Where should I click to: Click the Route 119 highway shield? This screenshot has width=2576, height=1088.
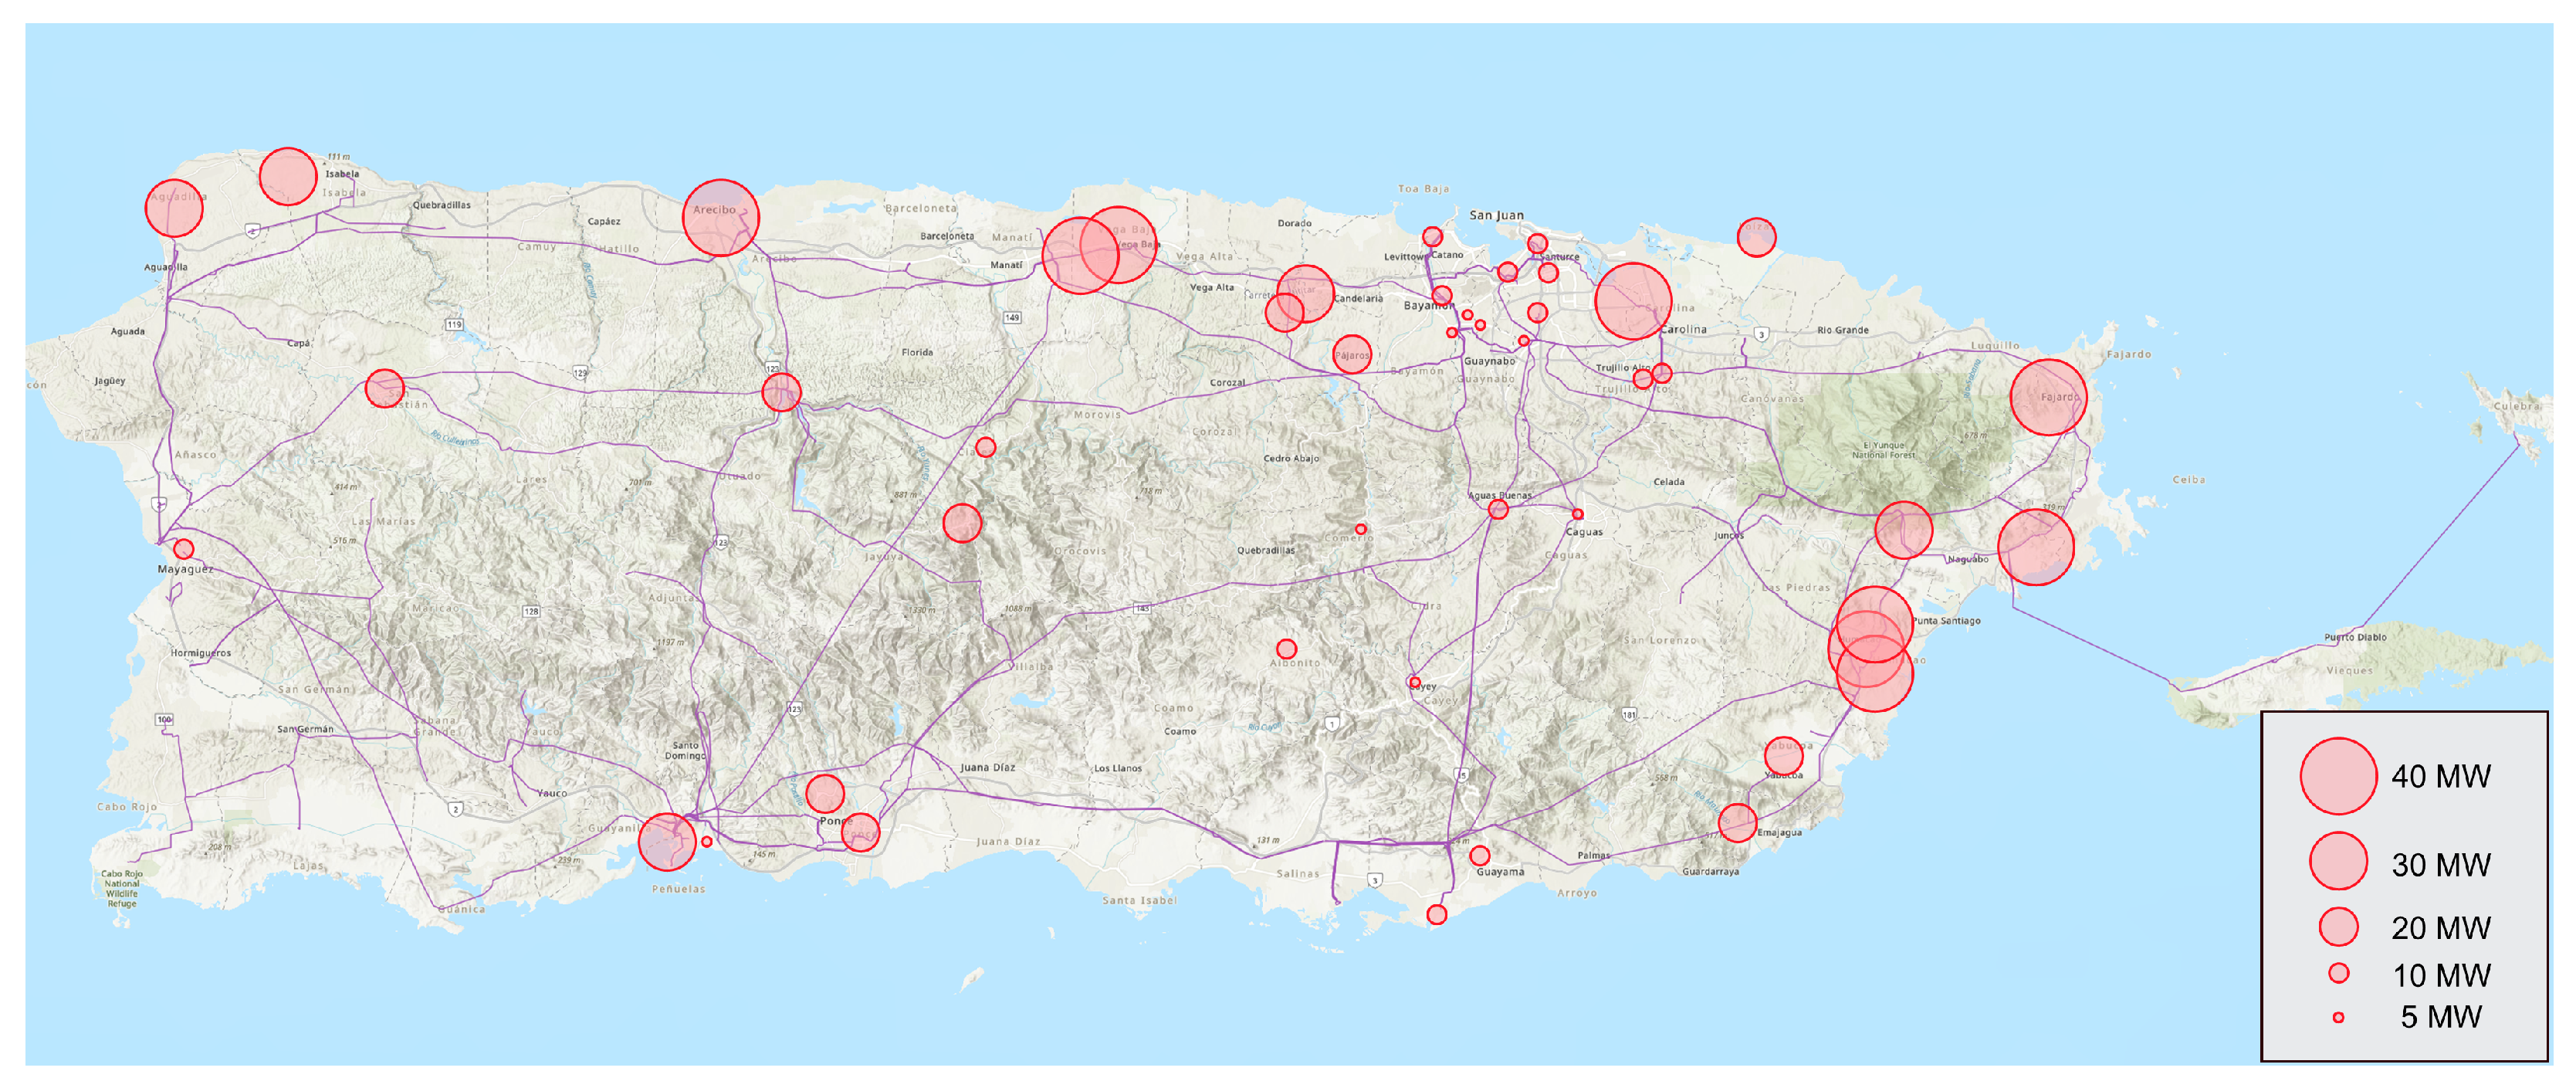(x=455, y=324)
